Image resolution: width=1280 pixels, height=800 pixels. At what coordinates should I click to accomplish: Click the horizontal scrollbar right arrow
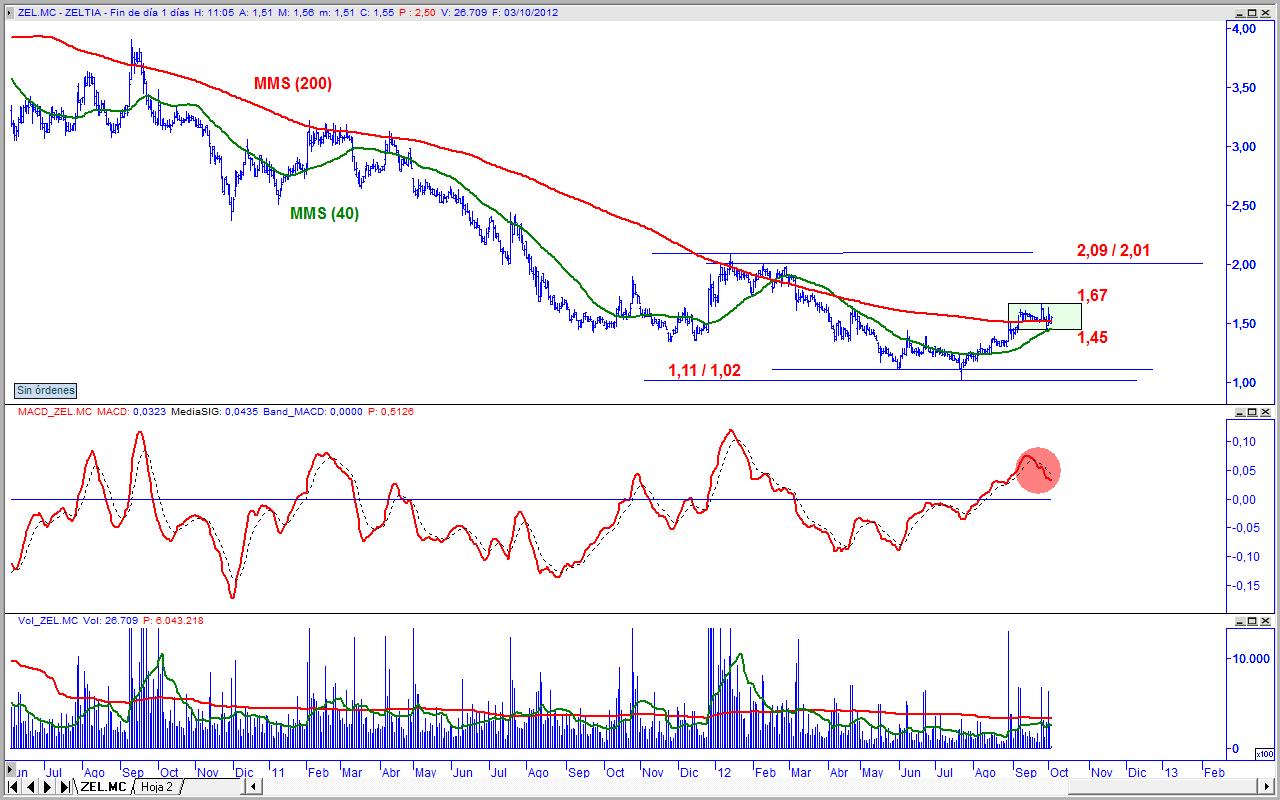point(1266,786)
